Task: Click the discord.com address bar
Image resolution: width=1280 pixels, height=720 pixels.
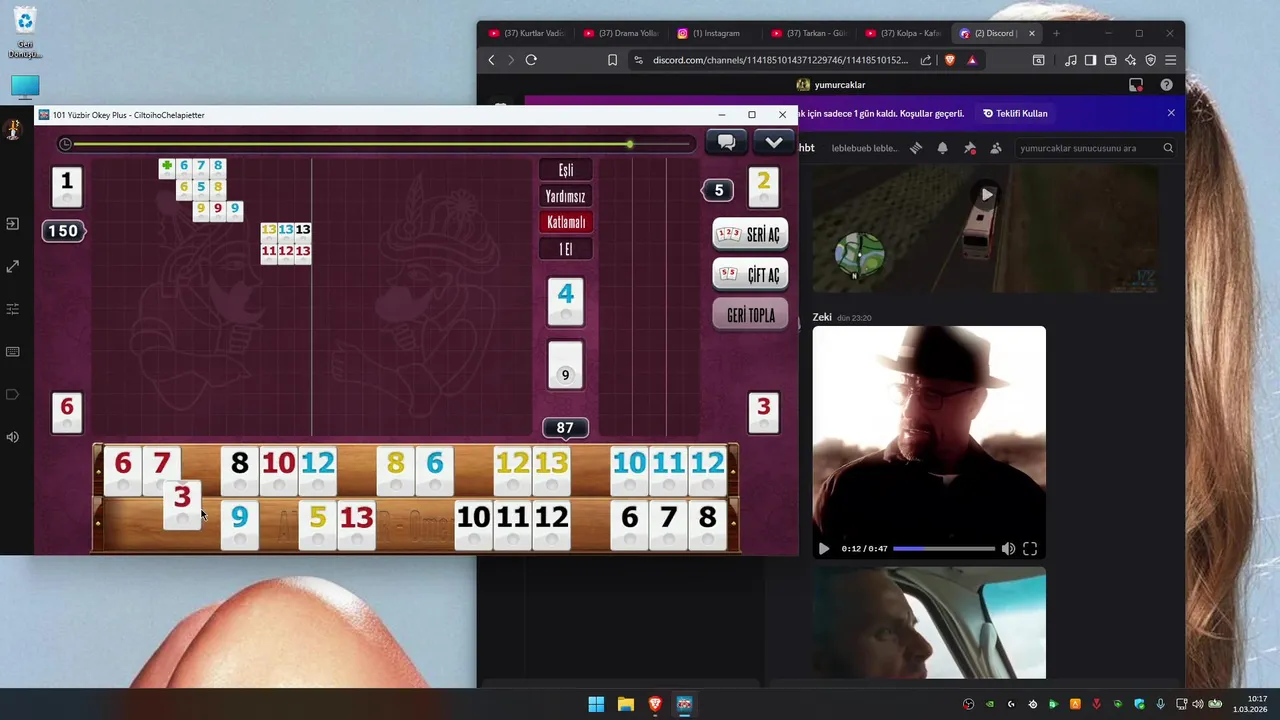Action: pos(780,60)
